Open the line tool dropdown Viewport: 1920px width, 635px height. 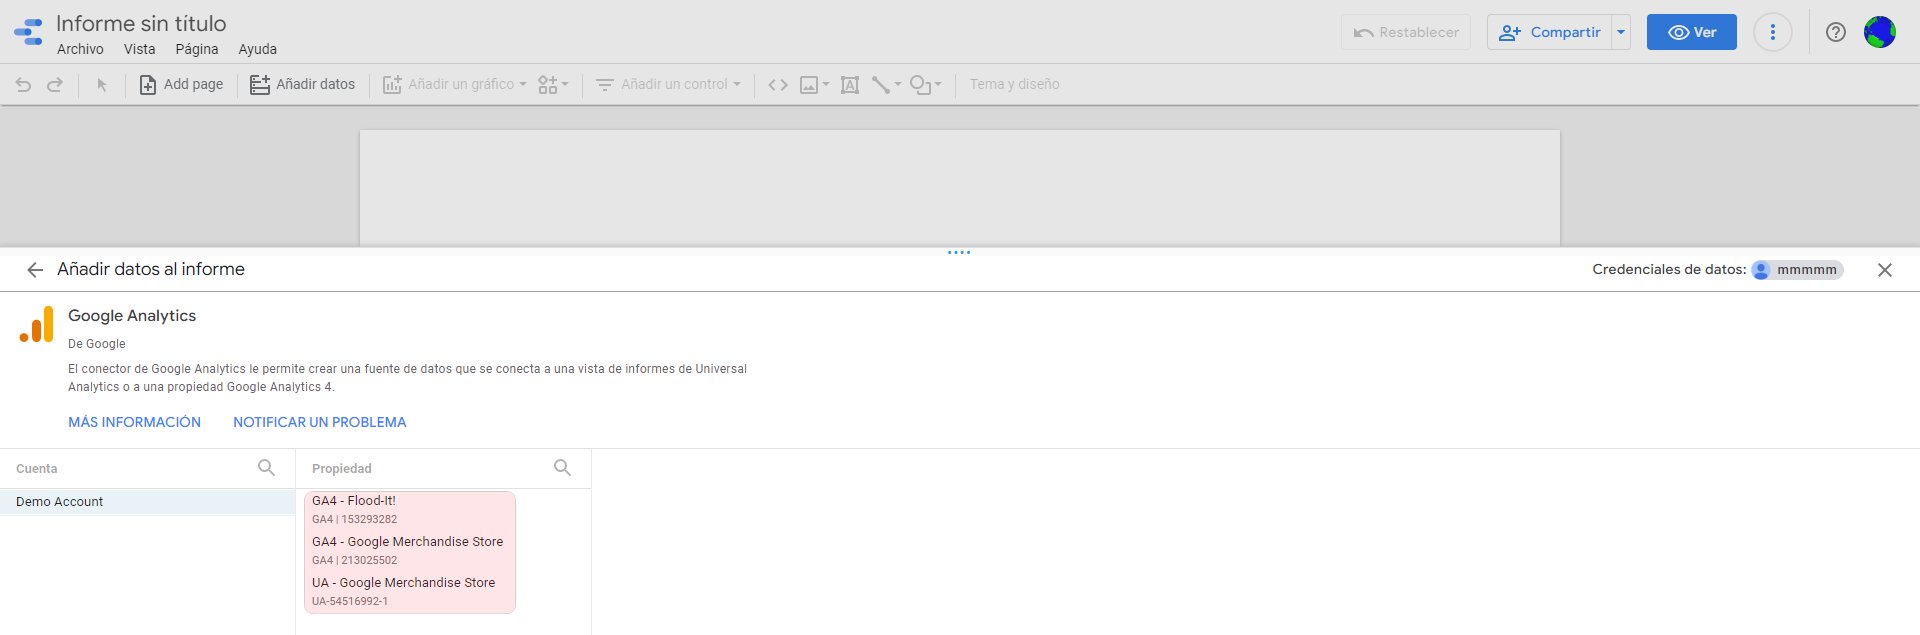[x=886, y=85]
